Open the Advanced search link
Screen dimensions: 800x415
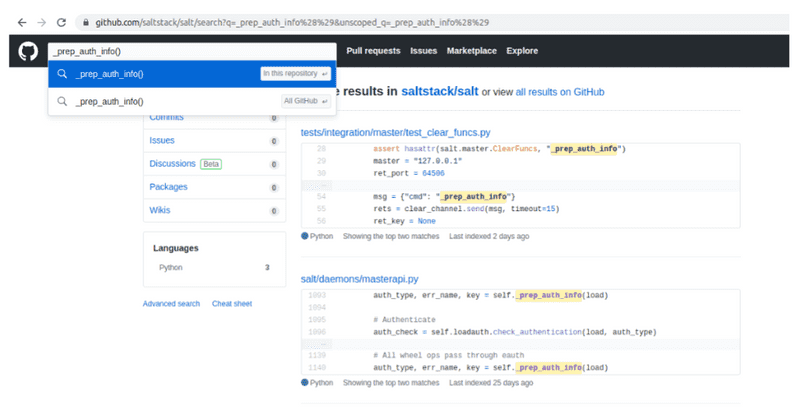coord(171,303)
